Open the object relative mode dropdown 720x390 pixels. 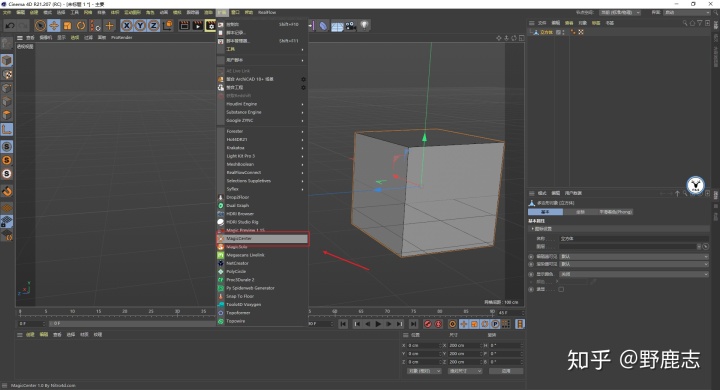[x=424, y=371]
